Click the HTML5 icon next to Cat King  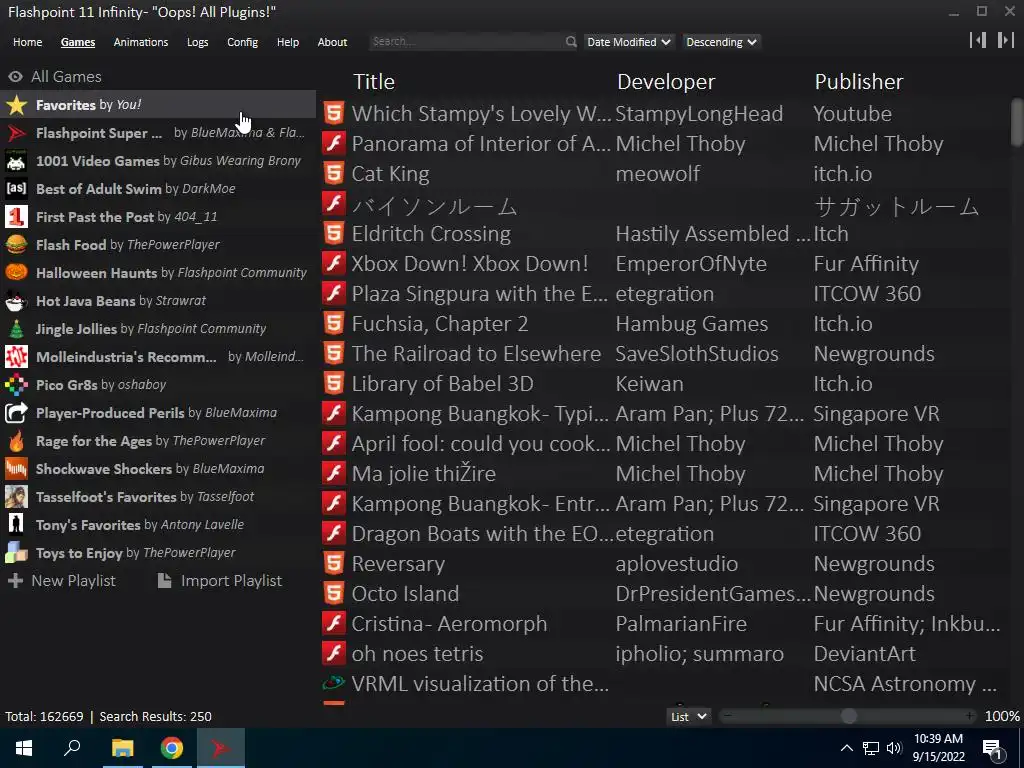pos(334,174)
